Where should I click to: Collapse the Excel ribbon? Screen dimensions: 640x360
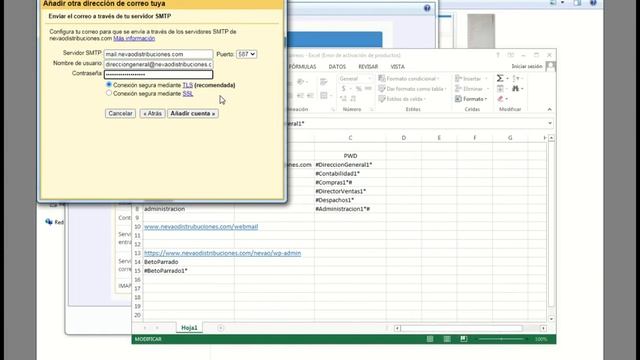point(549,109)
